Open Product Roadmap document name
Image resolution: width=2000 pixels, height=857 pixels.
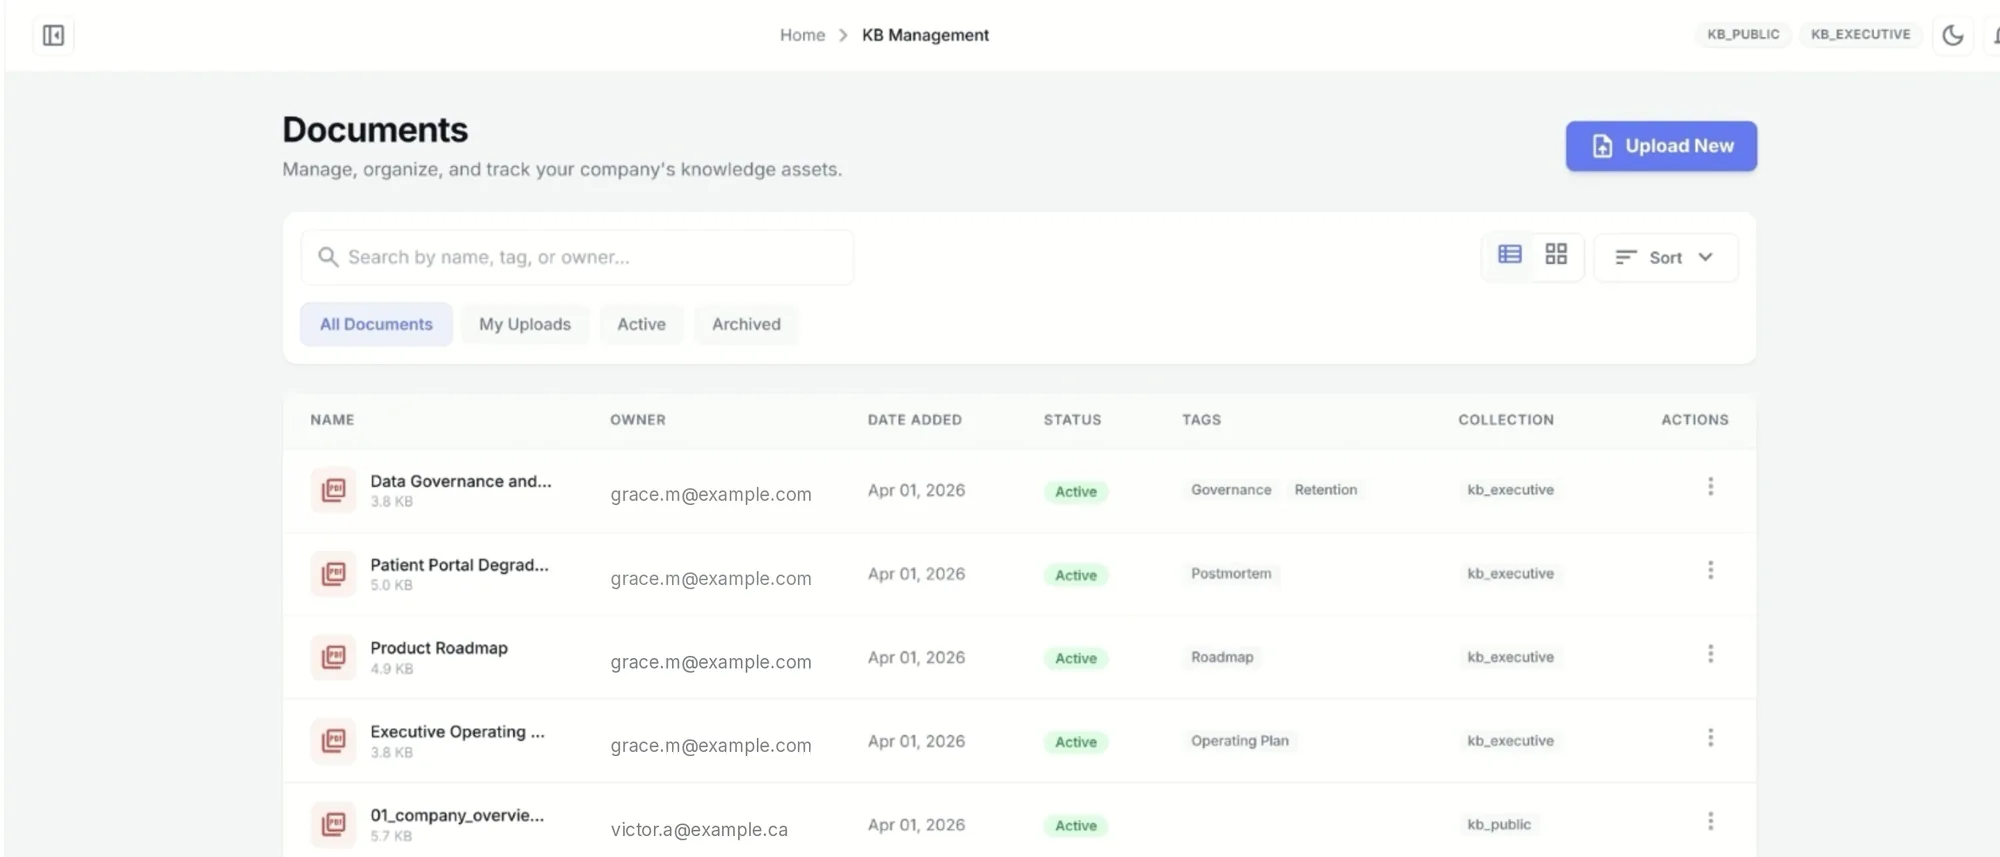[439, 648]
